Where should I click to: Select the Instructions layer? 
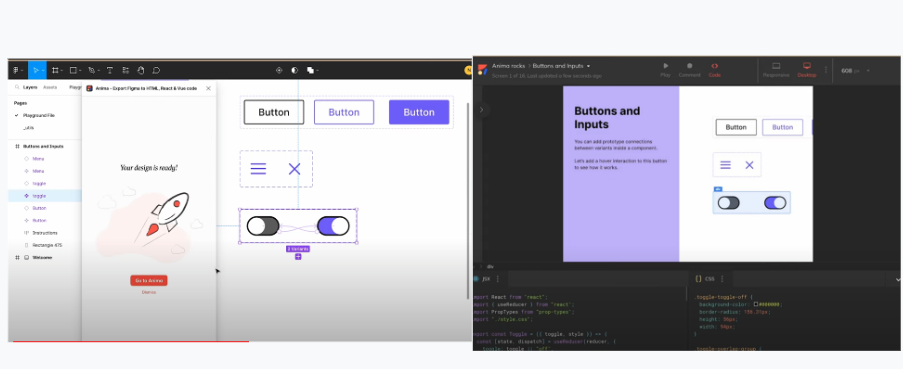[x=45, y=233]
